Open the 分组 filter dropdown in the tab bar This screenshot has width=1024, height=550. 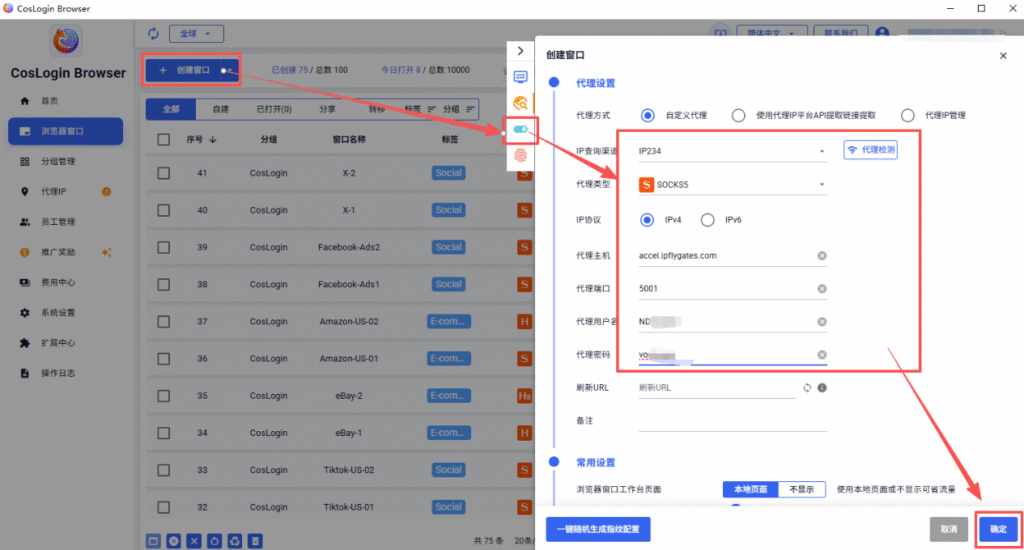click(459, 109)
